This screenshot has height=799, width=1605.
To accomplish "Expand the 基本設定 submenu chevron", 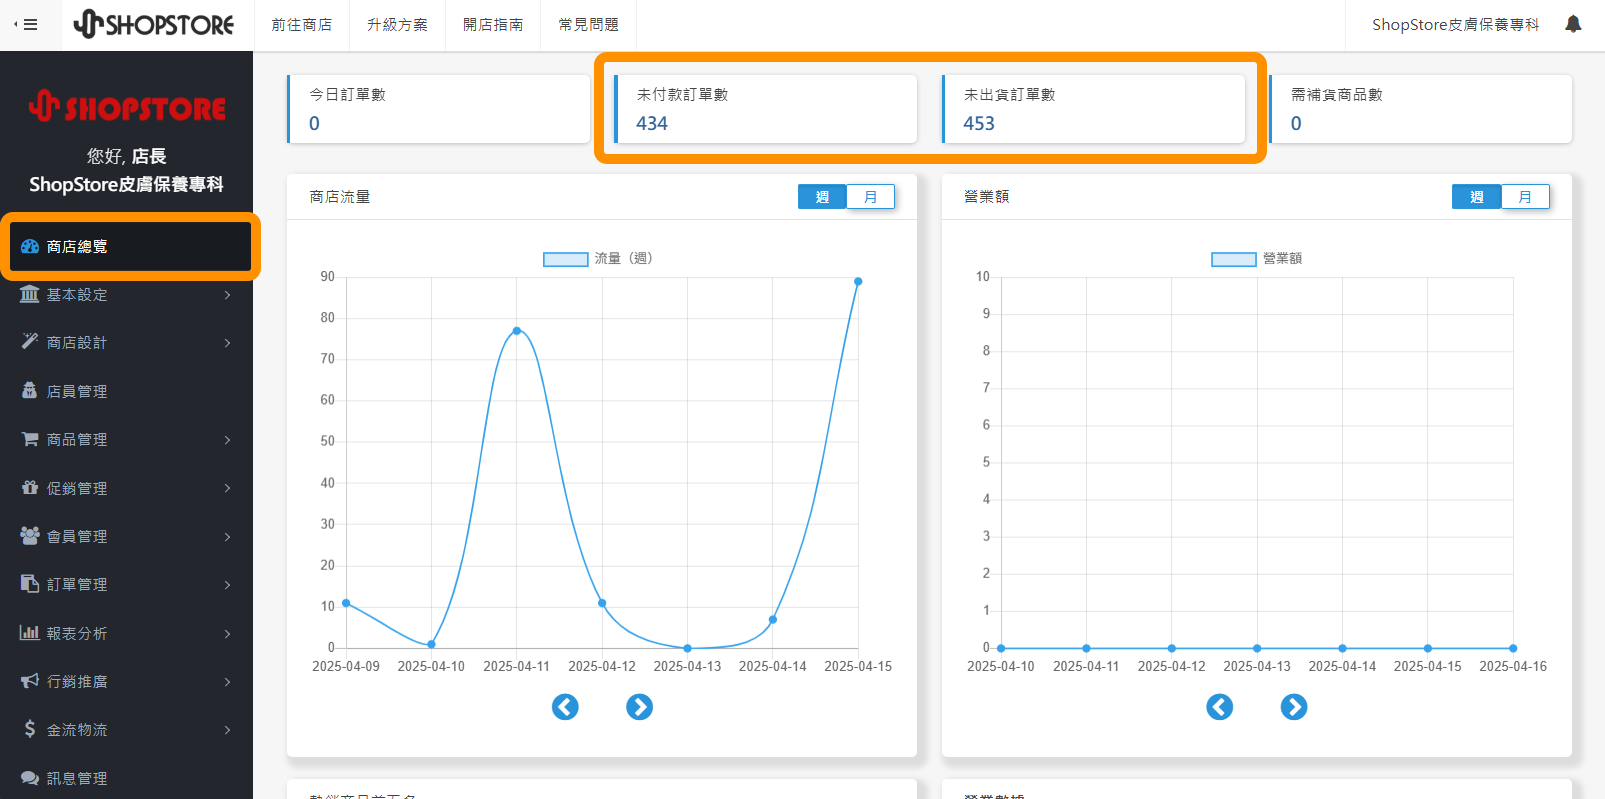I will click(x=227, y=295).
